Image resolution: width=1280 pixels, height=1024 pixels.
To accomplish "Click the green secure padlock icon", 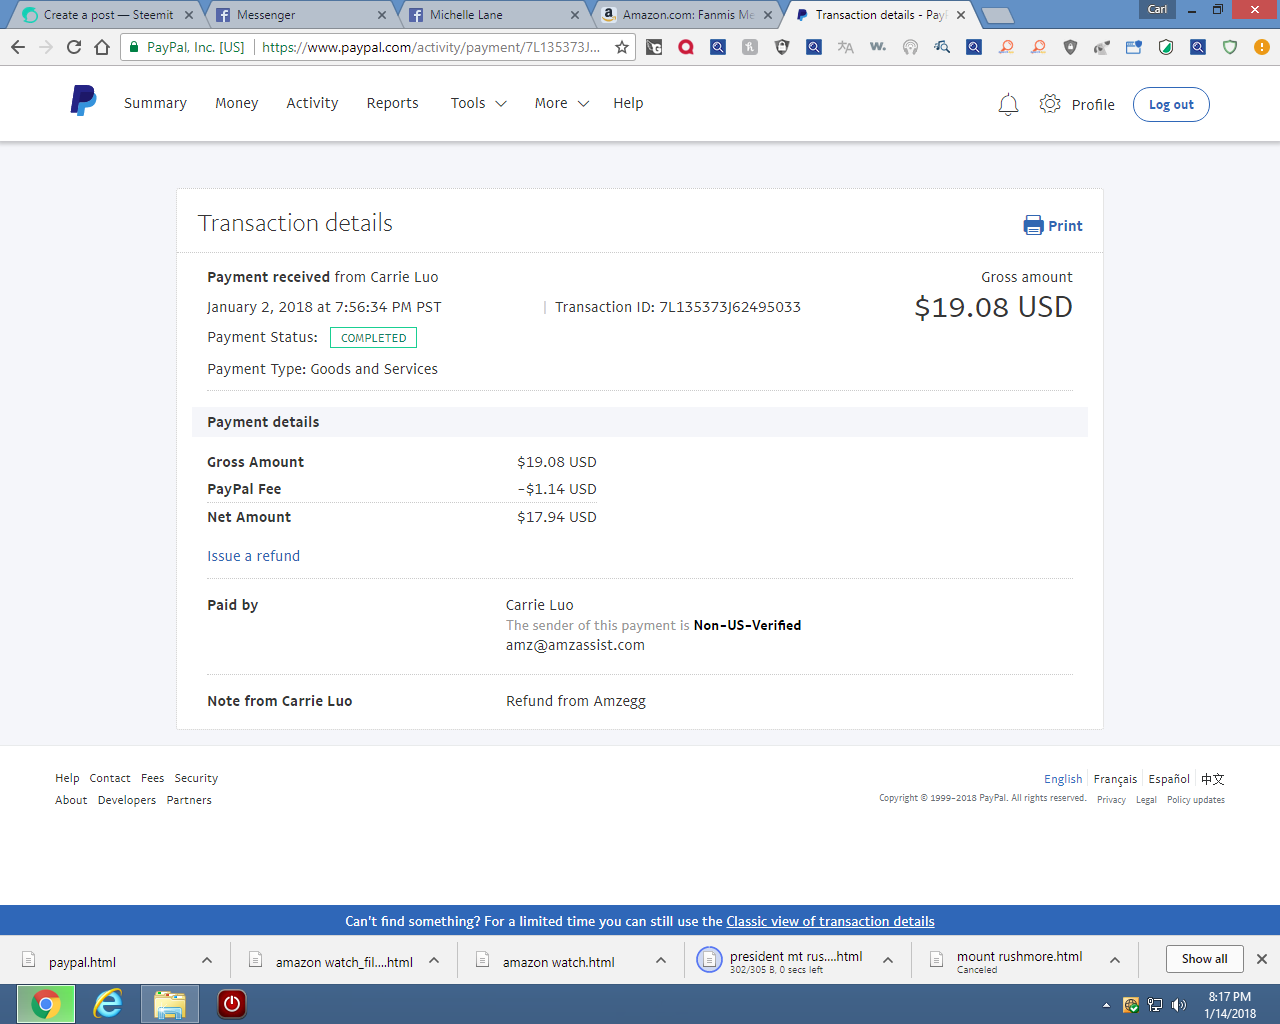I will pyautogui.click(x=134, y=47).
